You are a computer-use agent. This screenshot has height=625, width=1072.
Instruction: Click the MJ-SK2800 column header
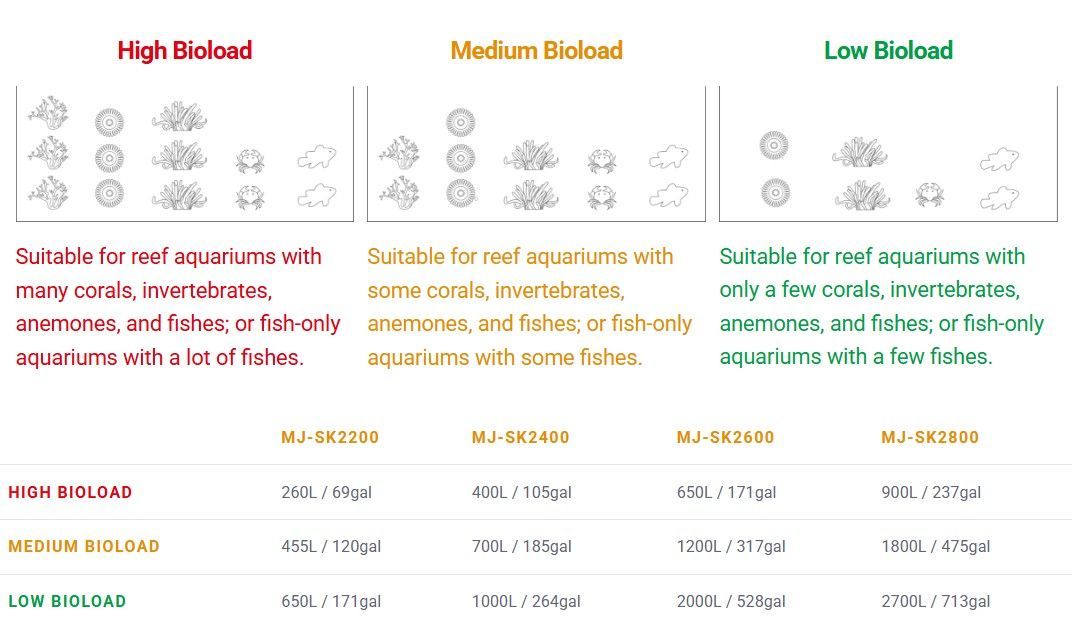(x=930, y=437)
